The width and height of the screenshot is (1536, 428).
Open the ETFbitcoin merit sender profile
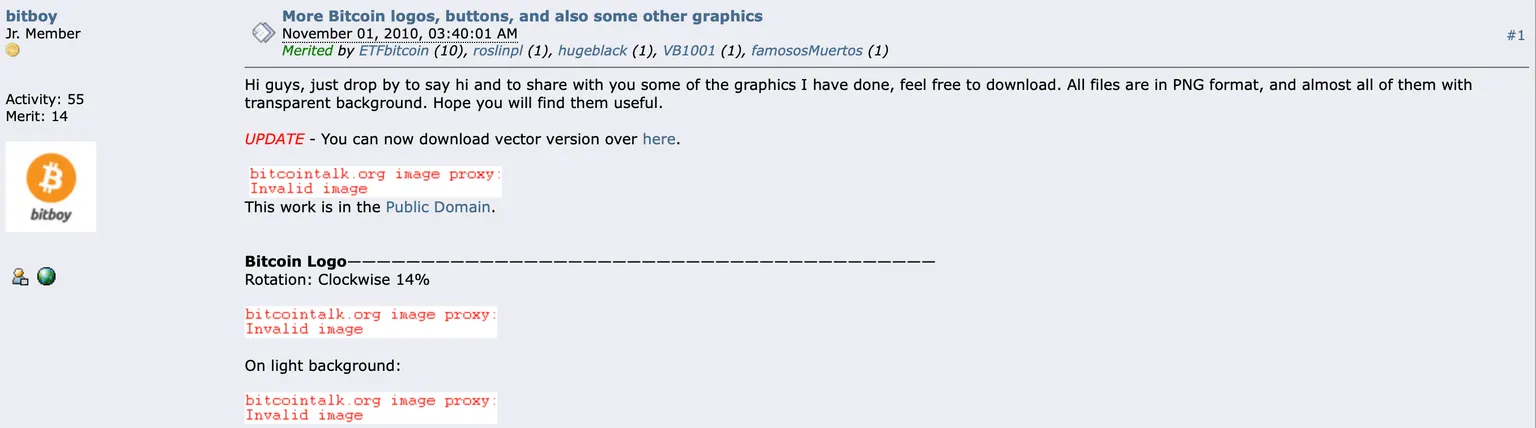(393, 50)
